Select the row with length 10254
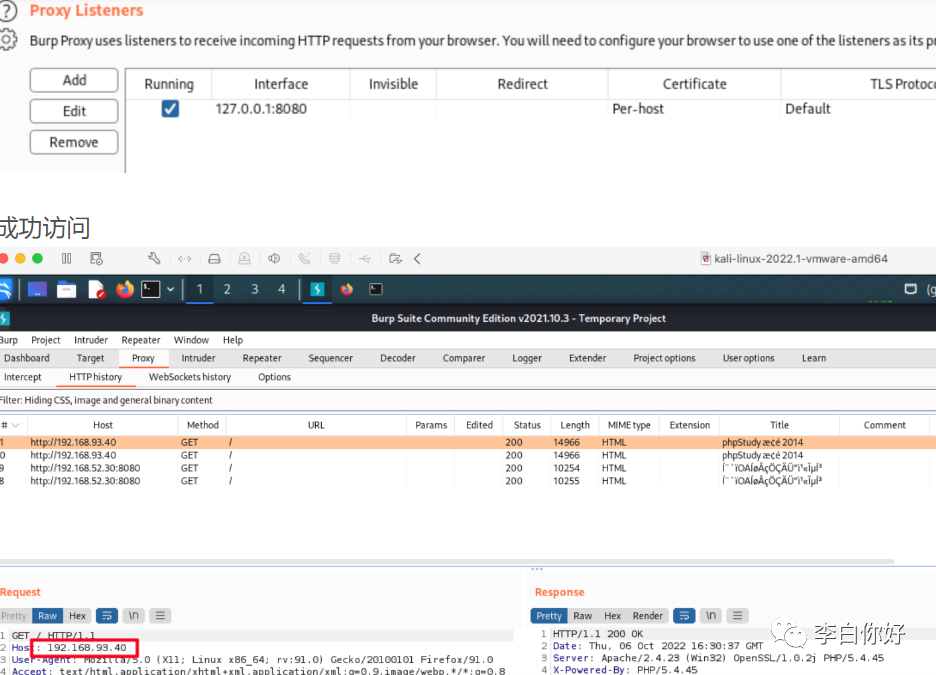Image resolution: width=936 pixels, height=675 pixels. pyautogui.click(x=468, y=468)
